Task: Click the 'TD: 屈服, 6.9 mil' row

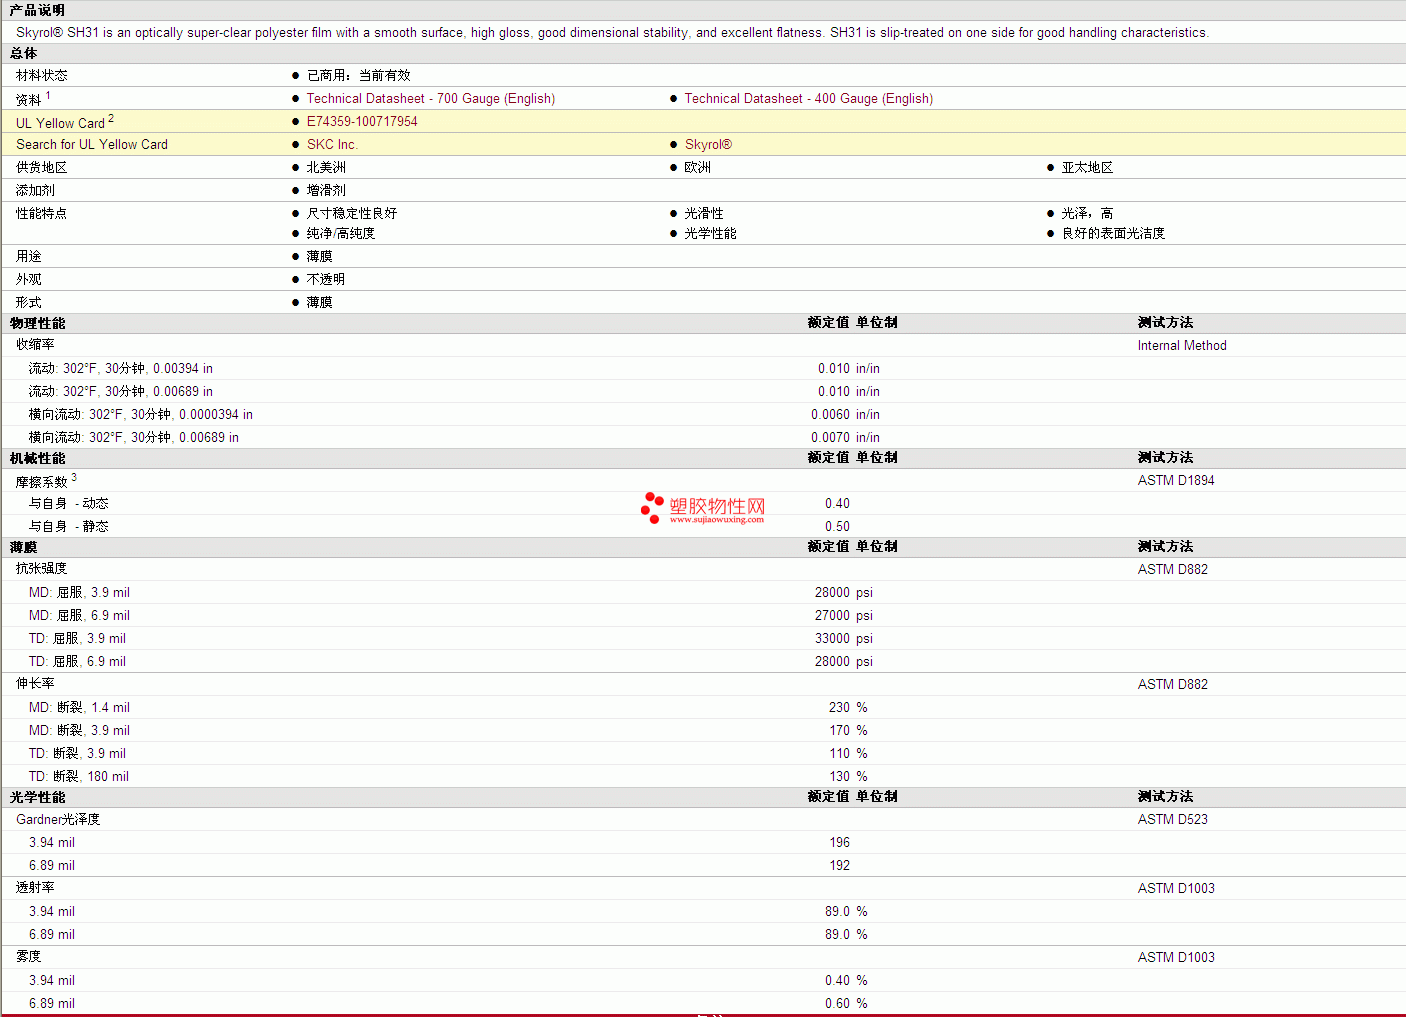Action: (x=703, y=661)
